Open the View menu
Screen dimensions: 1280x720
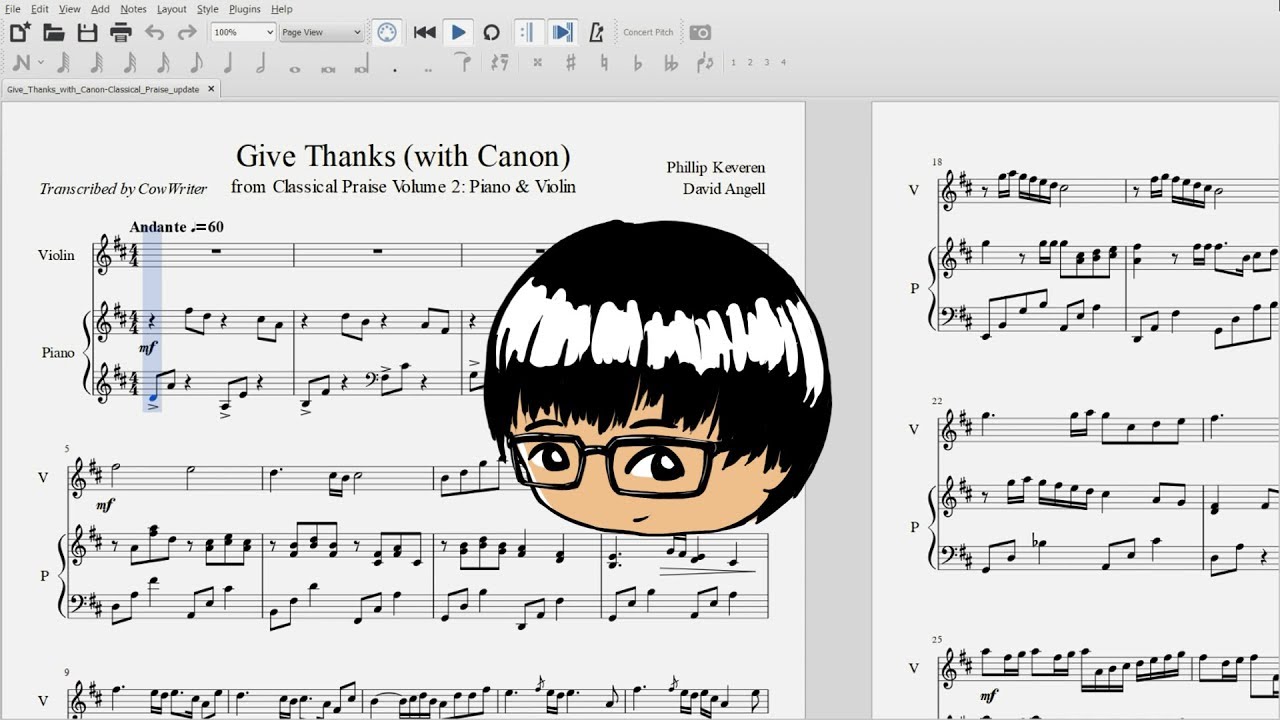point(70,9)
